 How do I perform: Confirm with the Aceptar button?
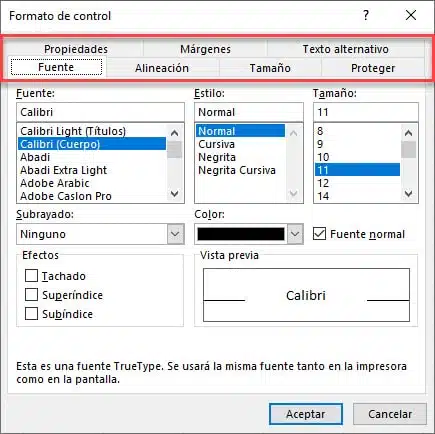(x=306, y=414)
